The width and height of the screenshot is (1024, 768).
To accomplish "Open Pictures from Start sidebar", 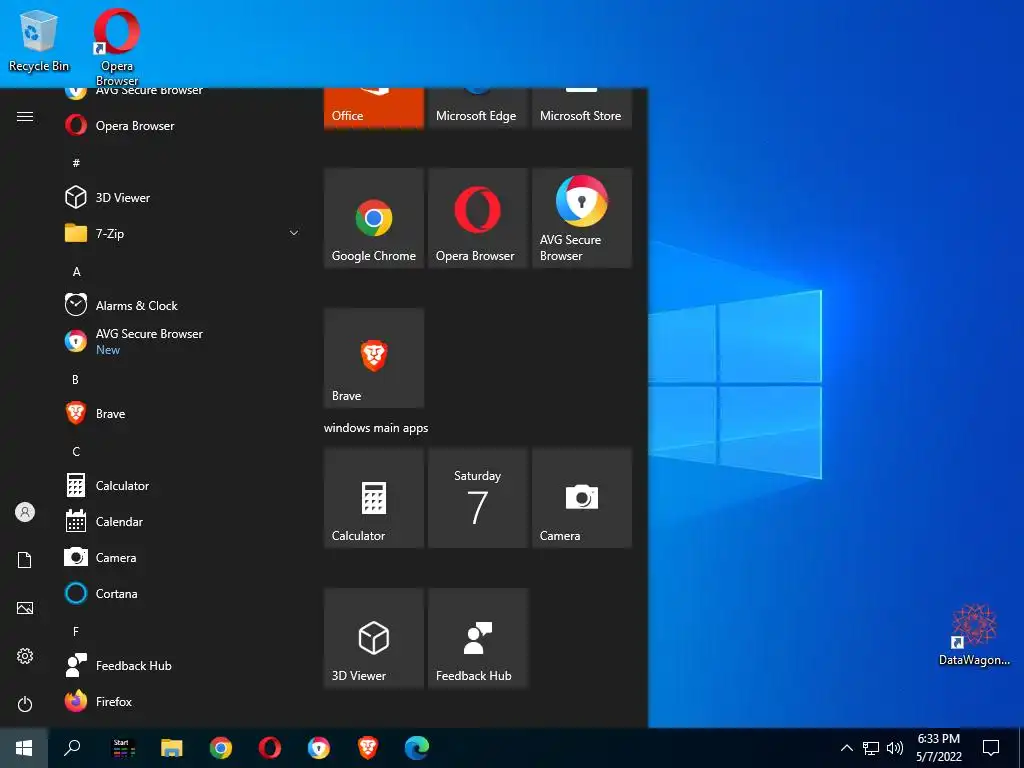I will [x=25, y=608].
